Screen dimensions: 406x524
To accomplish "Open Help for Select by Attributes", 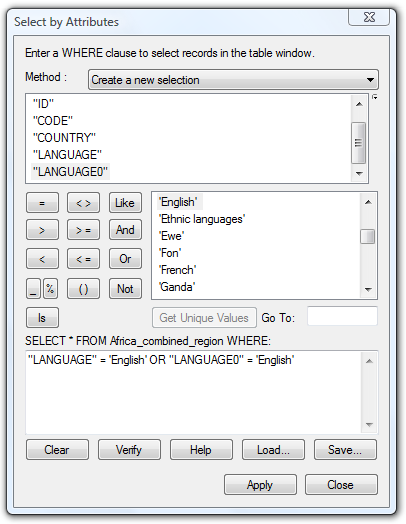I will [x=201, y=450].
